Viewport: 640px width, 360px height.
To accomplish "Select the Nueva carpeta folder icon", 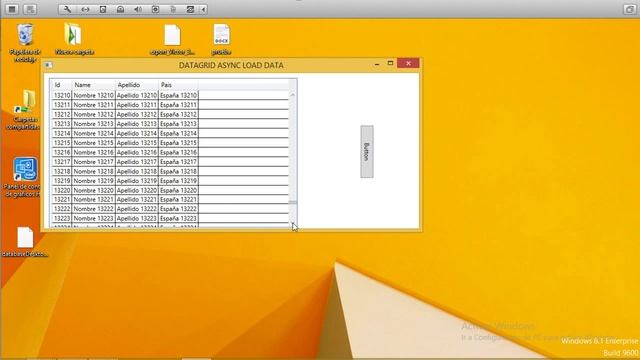I will click(x=74, y=39).
